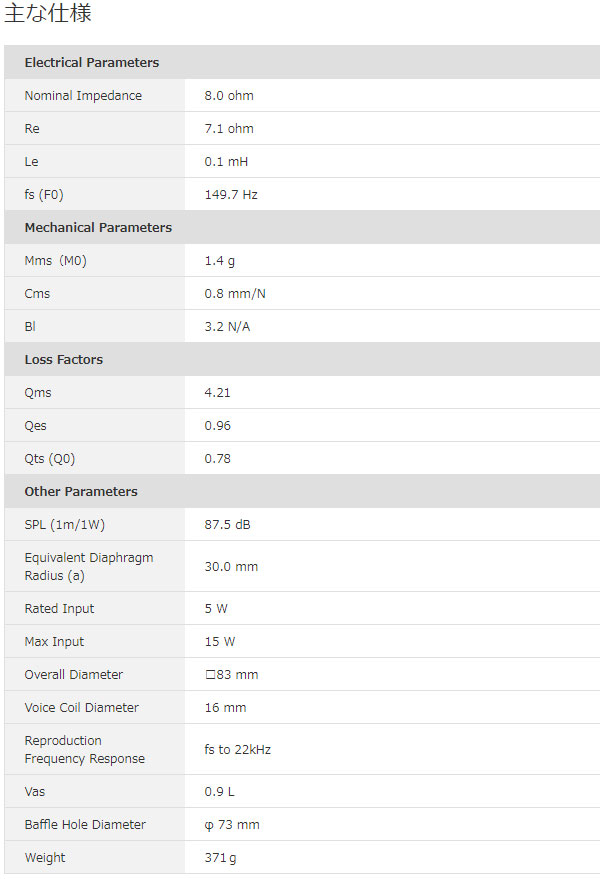Image resolution: width=600 pixels, height=879 pixels.
Task: Select the Weight 371 g value
Action: click(x=221, y=858)
